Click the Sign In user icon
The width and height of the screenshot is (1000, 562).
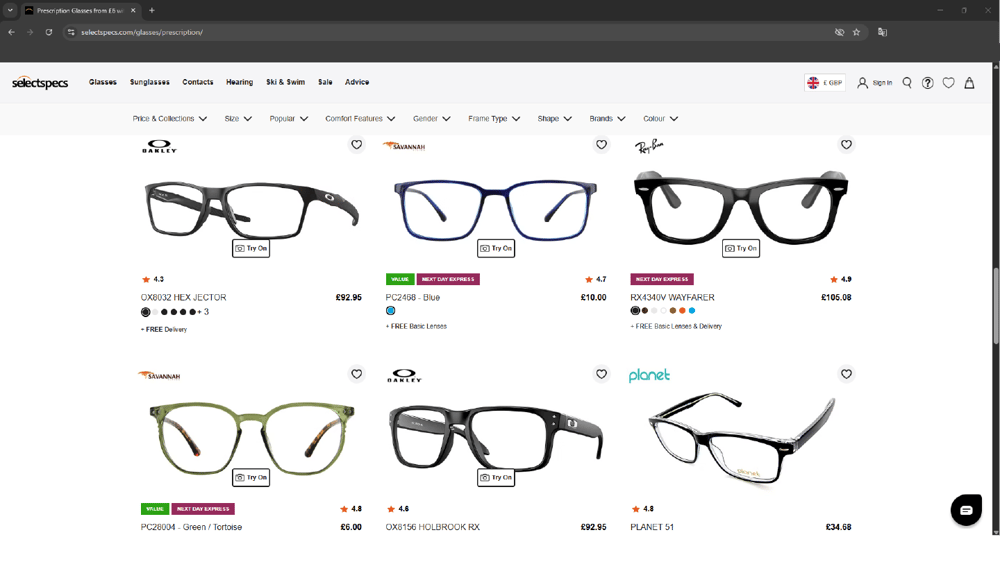coord(862,83)
